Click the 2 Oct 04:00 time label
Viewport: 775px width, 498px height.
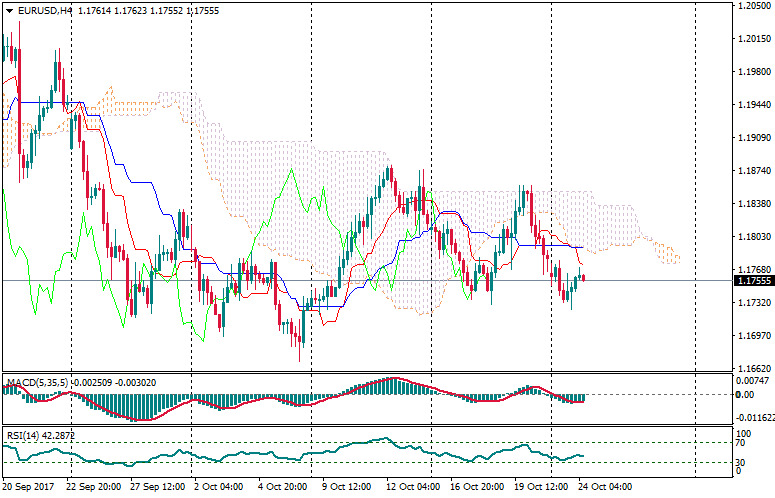[x=220, y=489]
